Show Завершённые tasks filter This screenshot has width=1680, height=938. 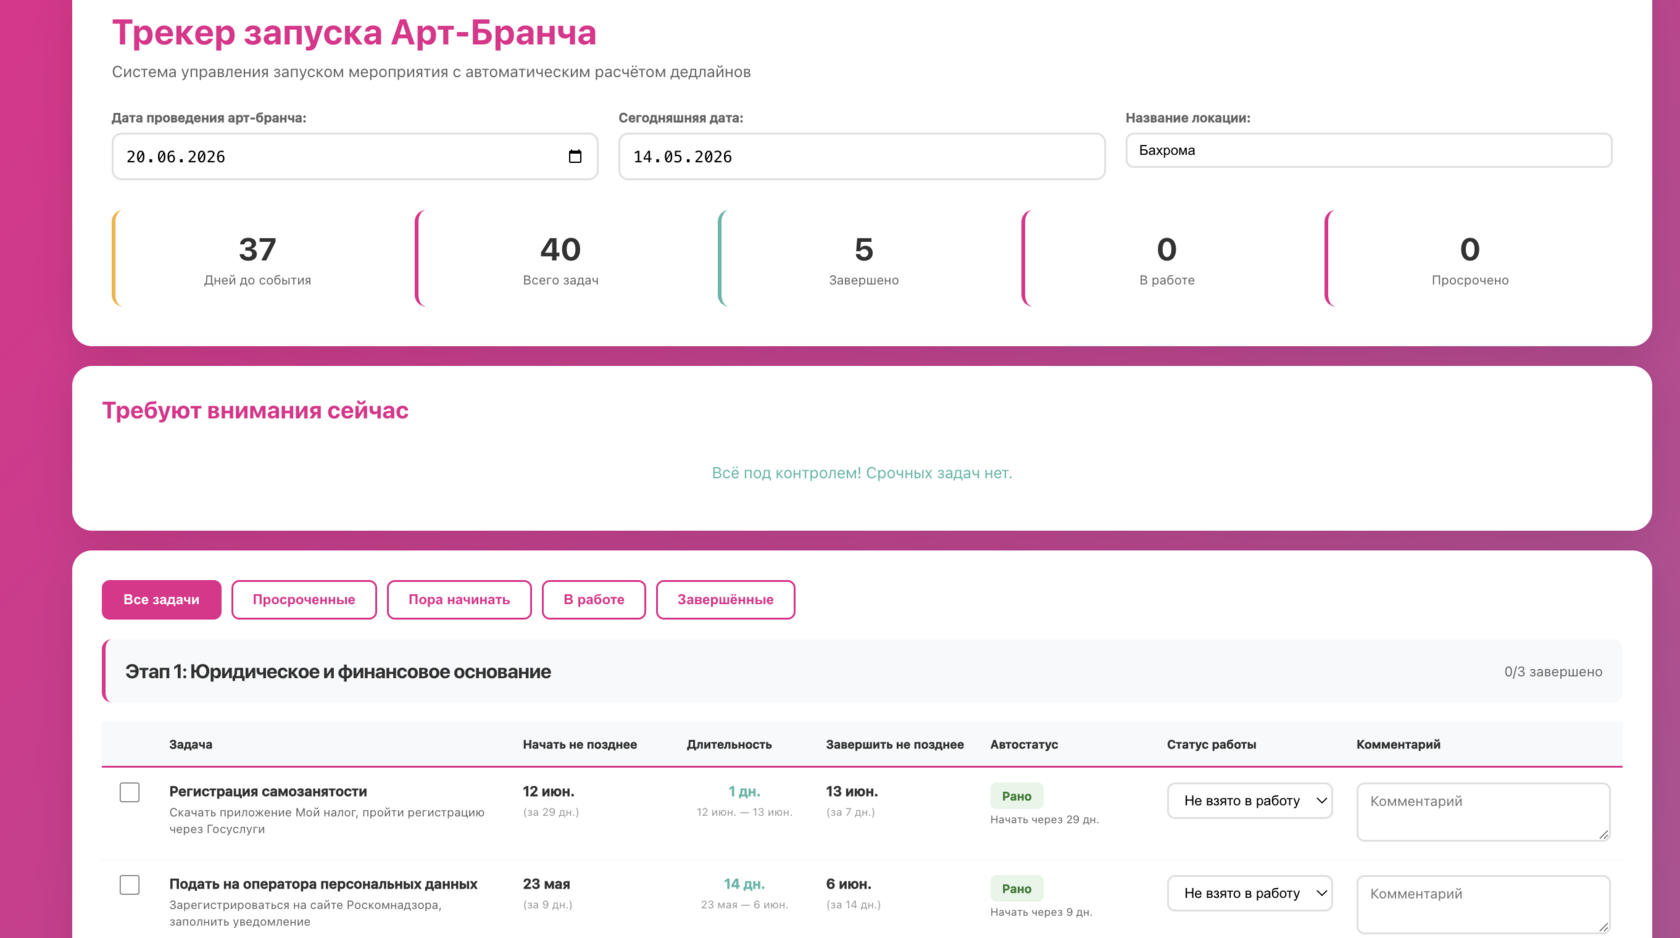point(725,600)
